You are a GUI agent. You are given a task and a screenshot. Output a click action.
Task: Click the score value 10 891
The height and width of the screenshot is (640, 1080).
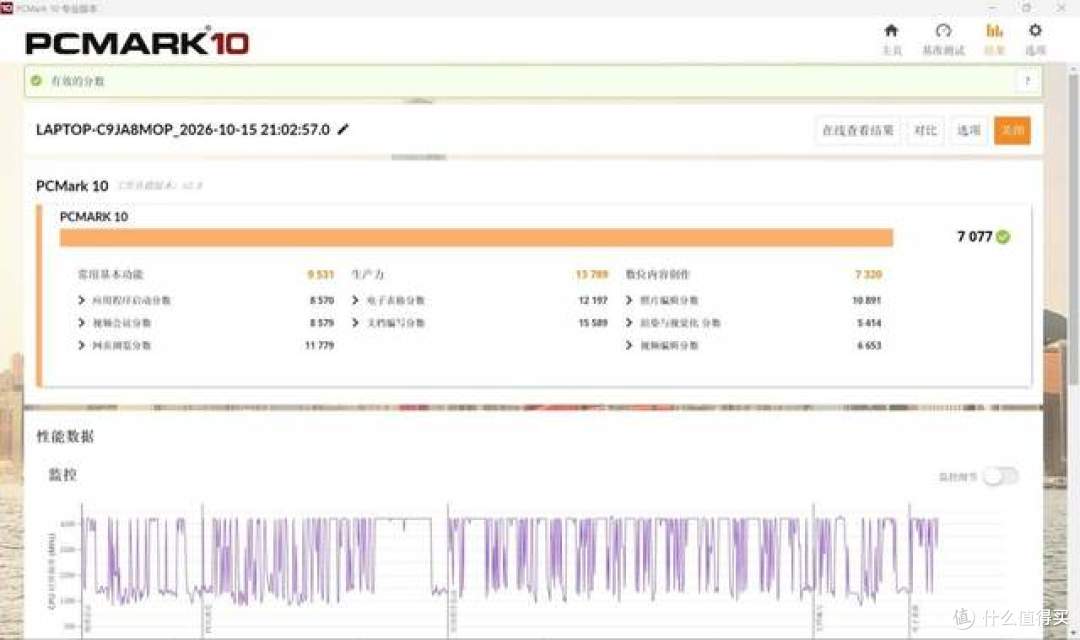[x=866, y=300]
